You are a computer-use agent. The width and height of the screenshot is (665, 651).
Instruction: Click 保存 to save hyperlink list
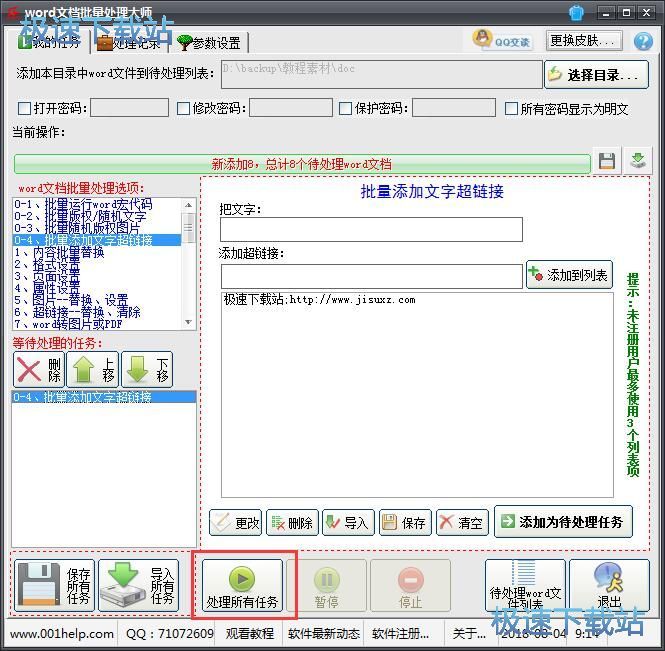tap(405, 522)
